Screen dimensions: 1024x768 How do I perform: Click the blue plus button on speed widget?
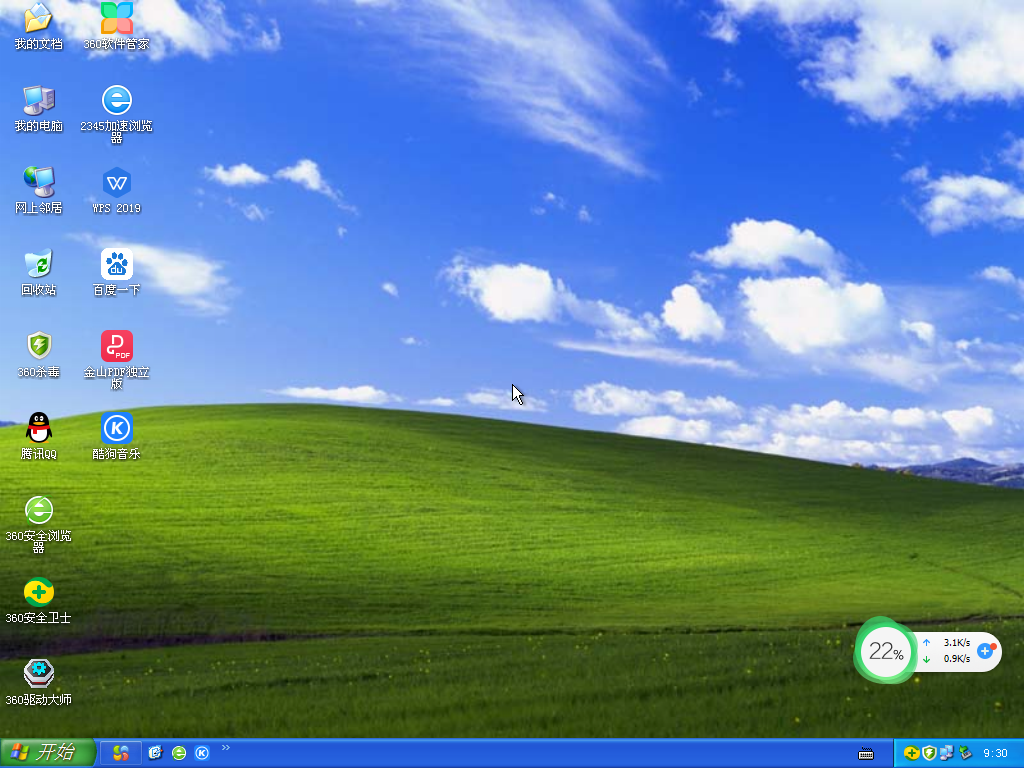tap(986, 651)
